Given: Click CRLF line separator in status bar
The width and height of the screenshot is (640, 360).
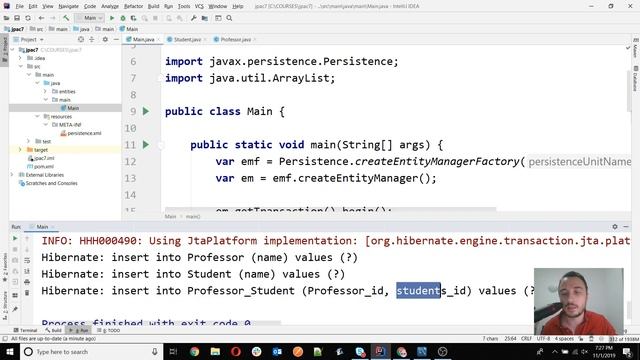Looking at the screenshot, I should tap(526, 339).
